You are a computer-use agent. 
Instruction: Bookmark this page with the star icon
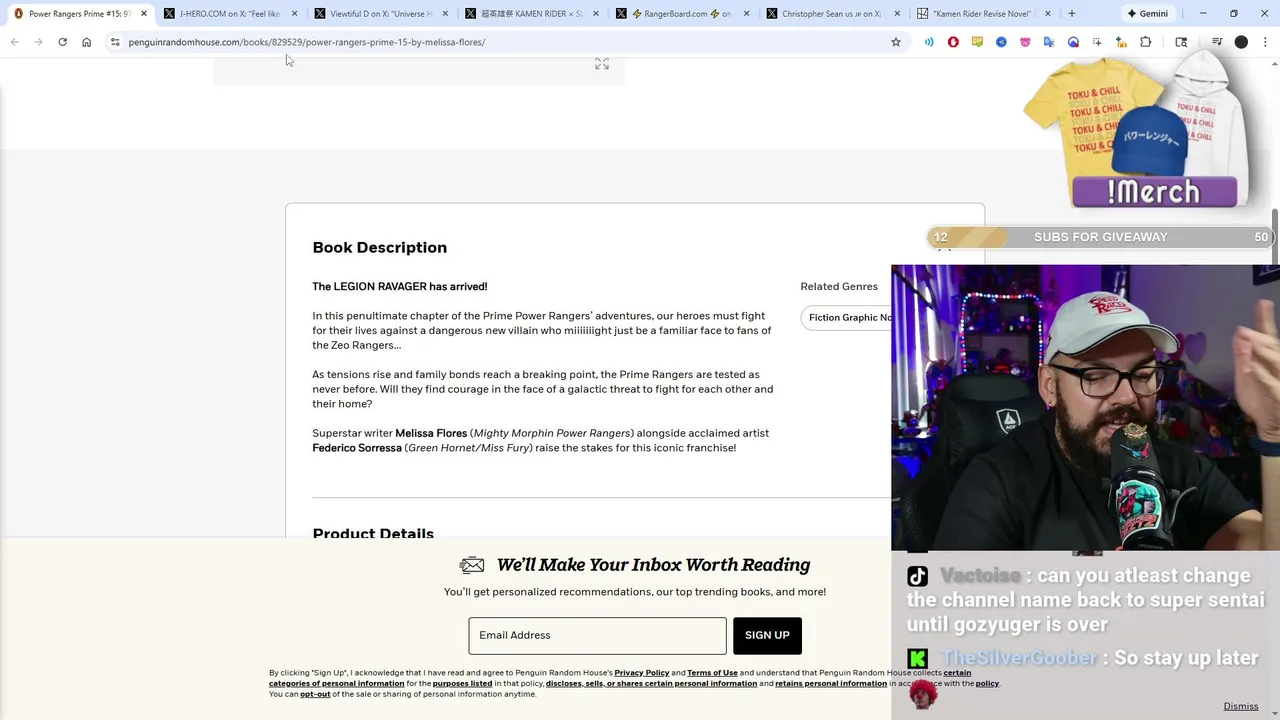[896, 42]
